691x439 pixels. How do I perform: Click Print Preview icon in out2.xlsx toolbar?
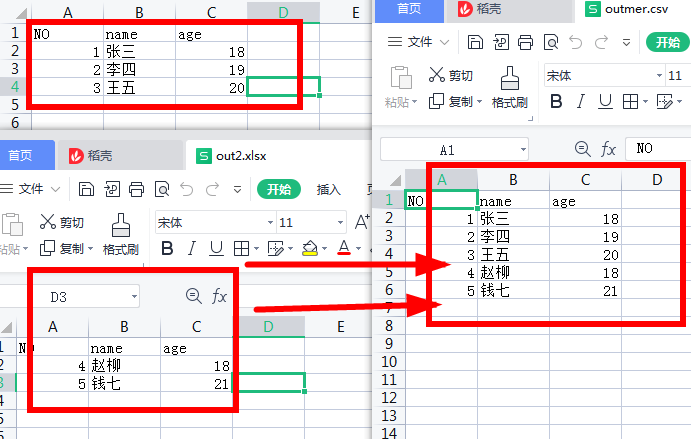coord(162,189)
